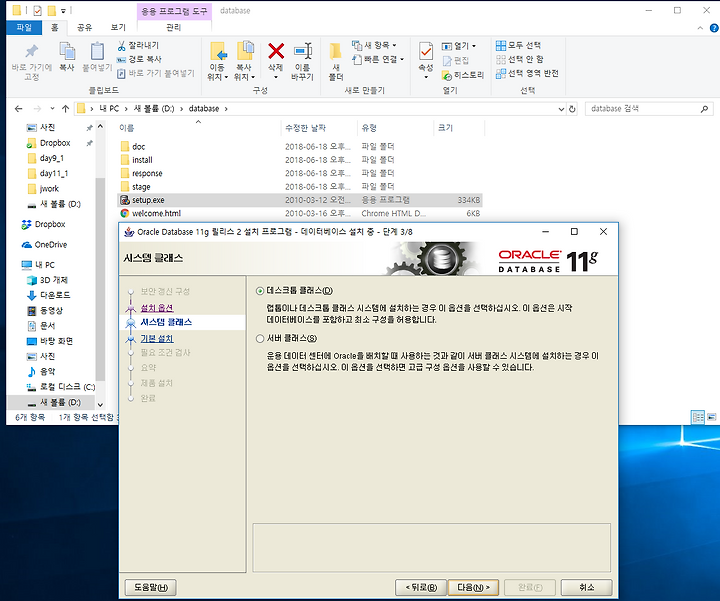This screenshot has width=720, height=601.
Task: Click the chevron after database in address bar
Action: 225,109
